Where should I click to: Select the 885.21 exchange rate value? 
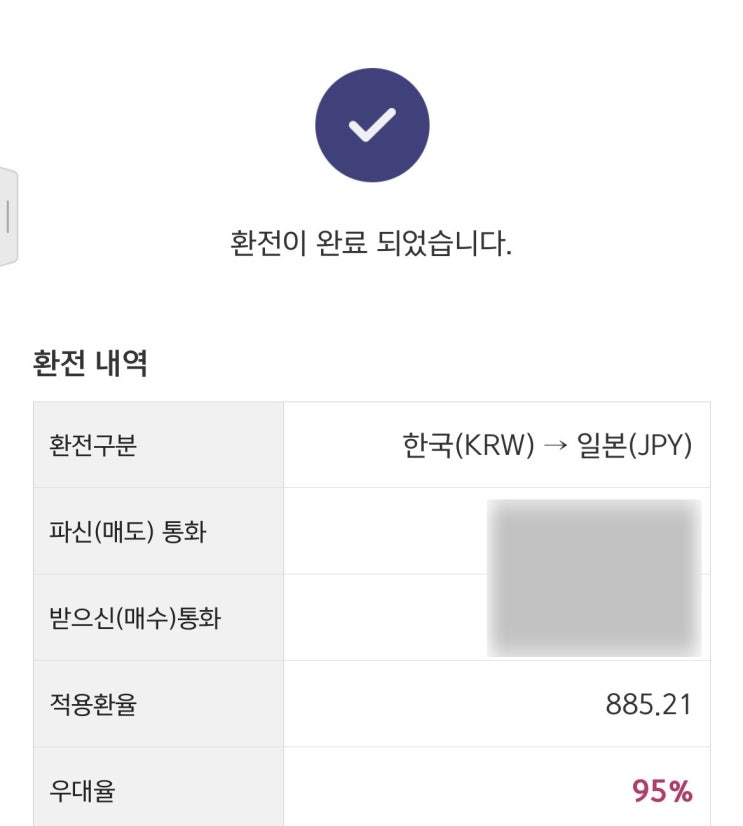(x=648, y=705)
